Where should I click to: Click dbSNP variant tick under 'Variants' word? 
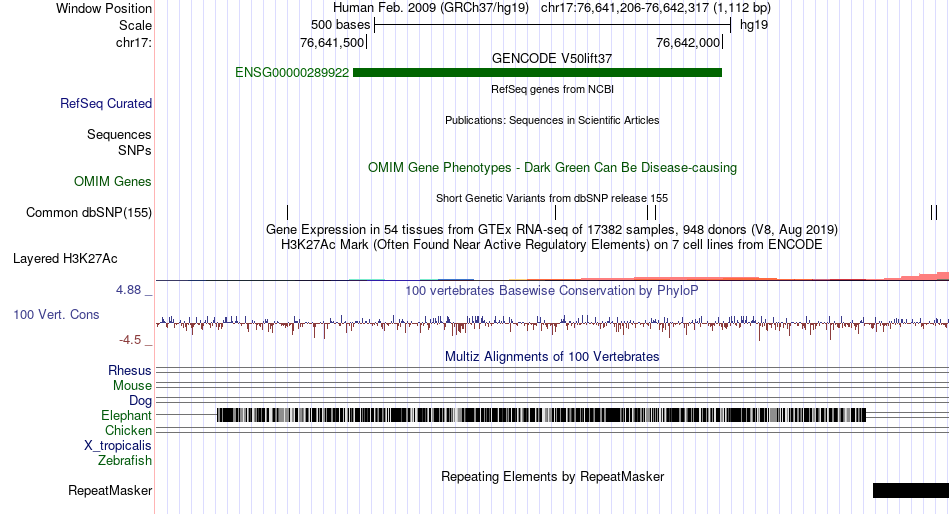[x=556, y=212]
